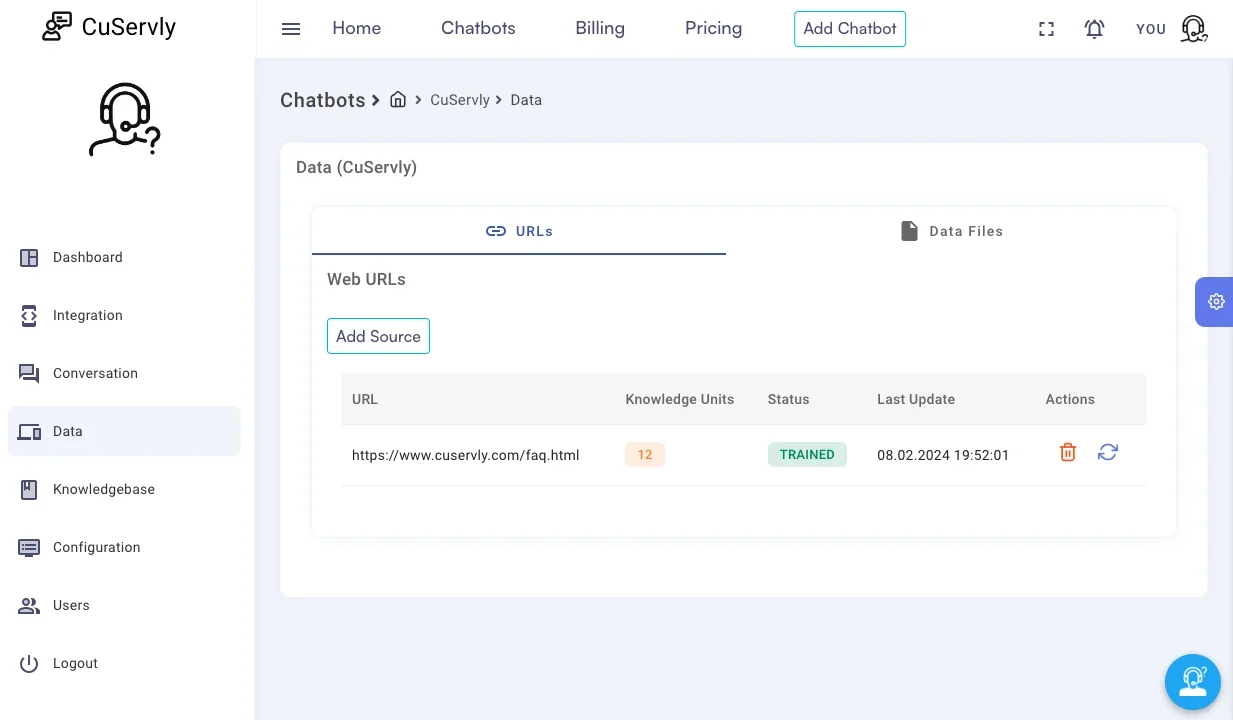The width and height of the screenshot is (1233, 720).
Task: Click the CuServly breadcrumb link
Action: pos(460,100)
